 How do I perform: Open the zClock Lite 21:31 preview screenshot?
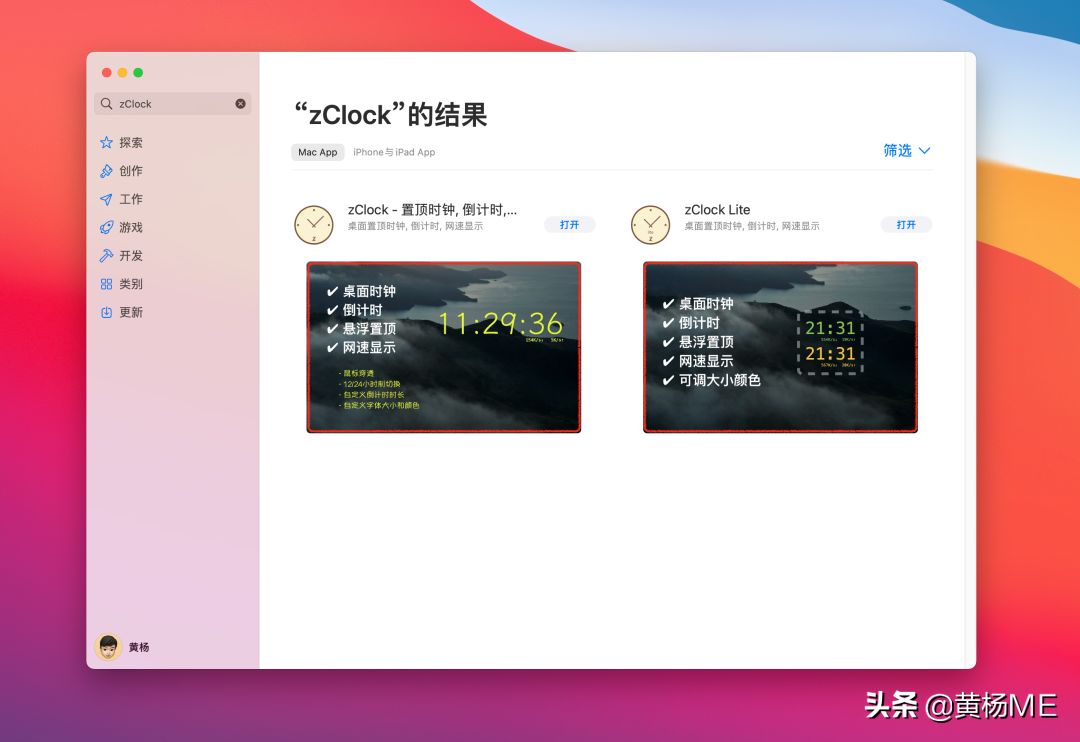click(780, 347)
